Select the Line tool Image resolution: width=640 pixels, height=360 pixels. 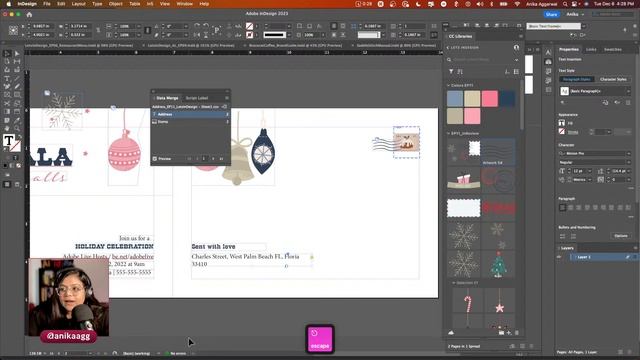(17, 78)
